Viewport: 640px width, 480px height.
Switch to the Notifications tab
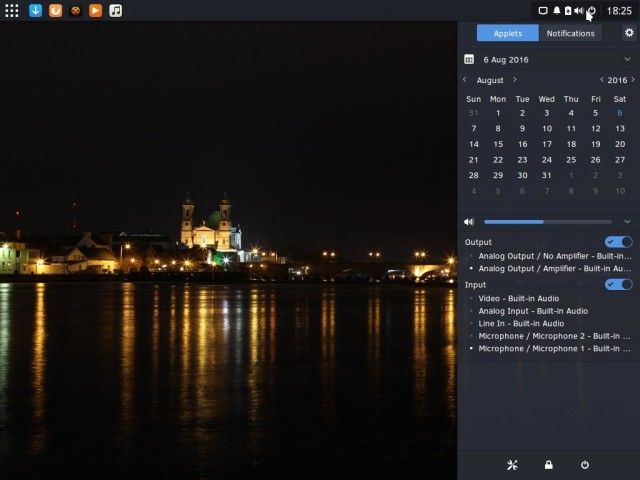[x=570, y=33]
